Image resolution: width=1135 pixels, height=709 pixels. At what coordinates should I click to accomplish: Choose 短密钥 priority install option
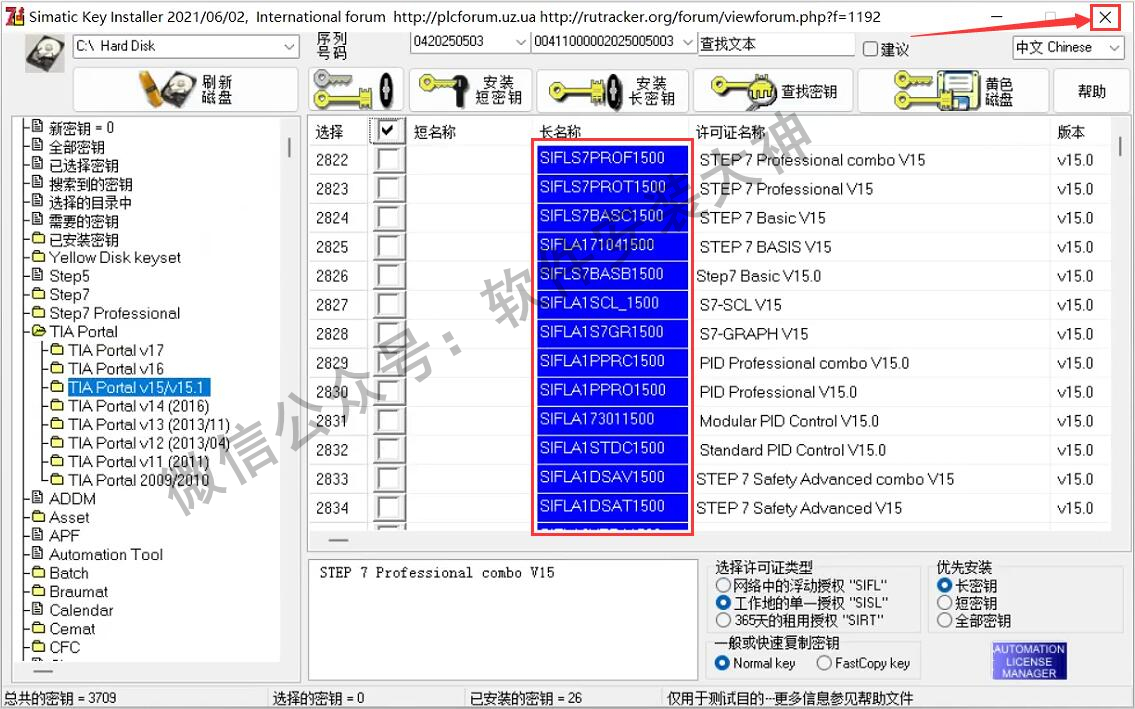coord(944,603)
